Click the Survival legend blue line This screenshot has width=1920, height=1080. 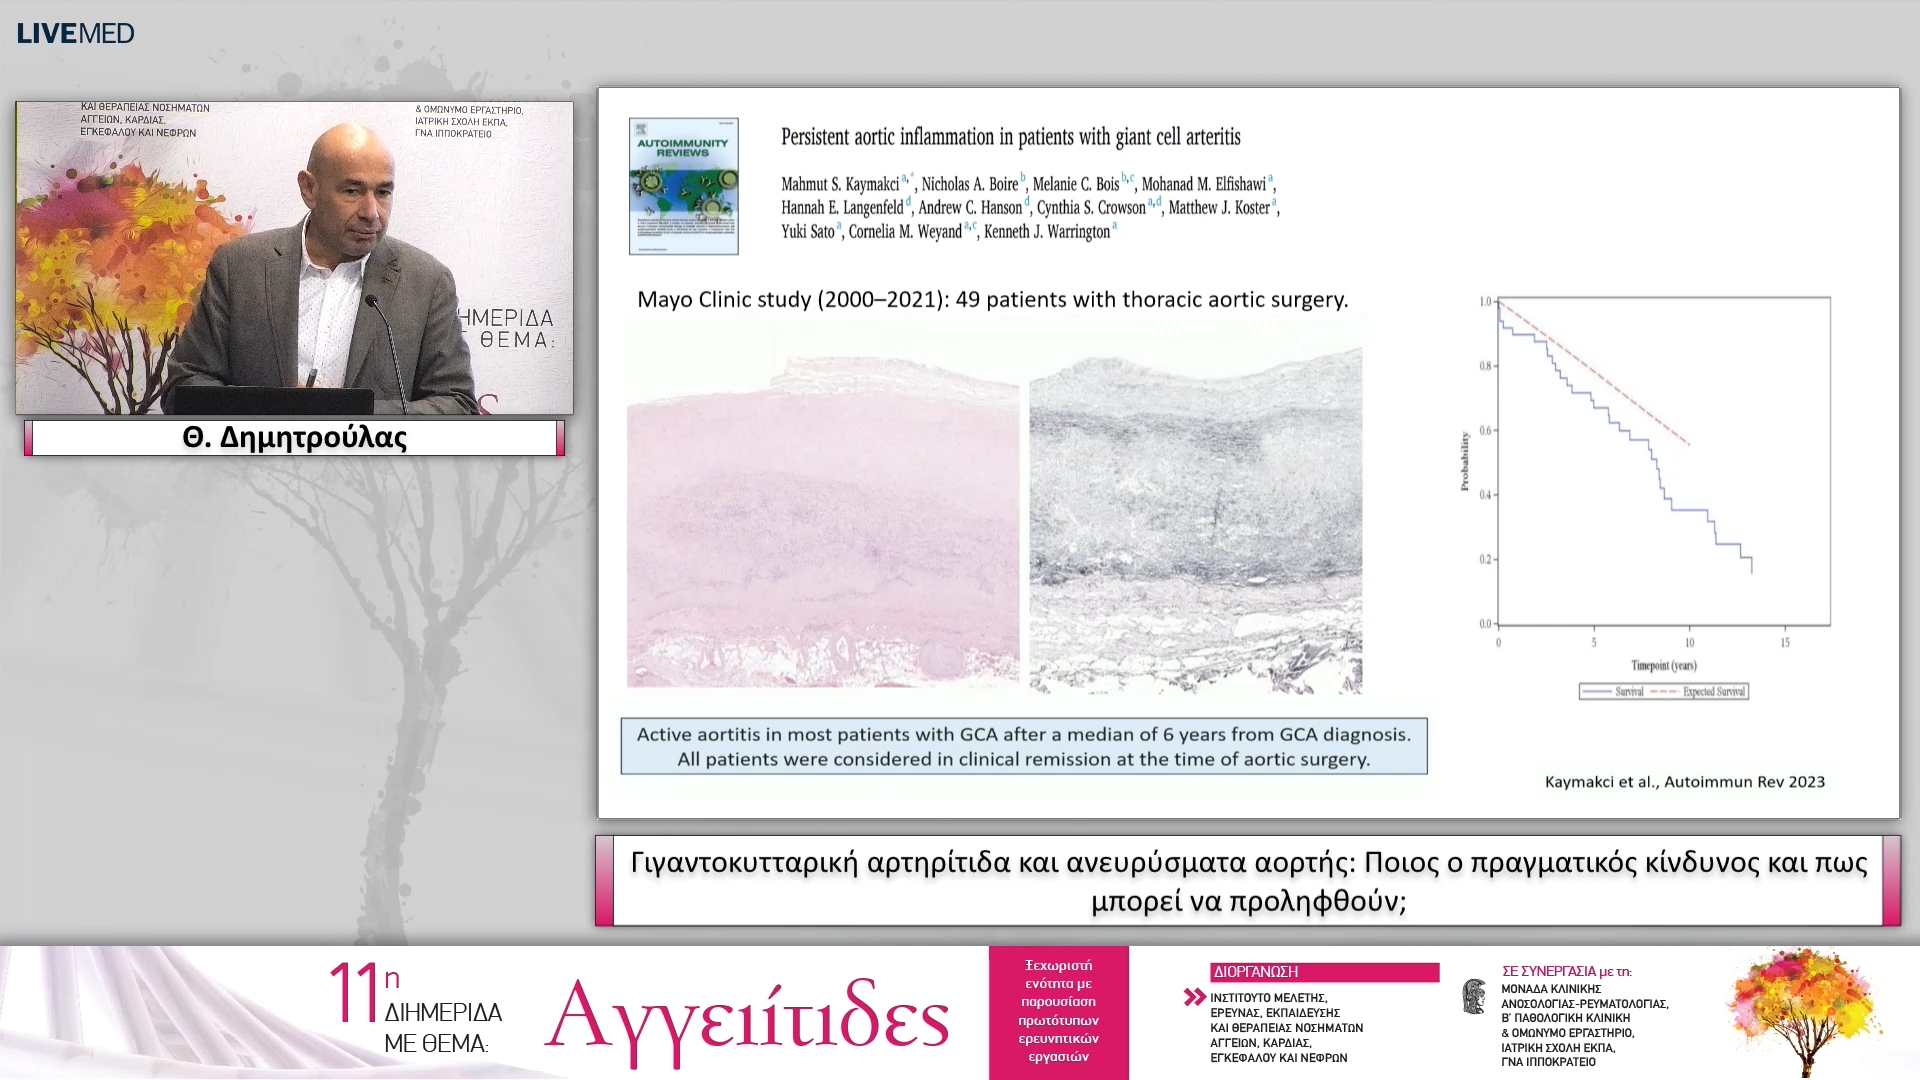pos(1597,692)
